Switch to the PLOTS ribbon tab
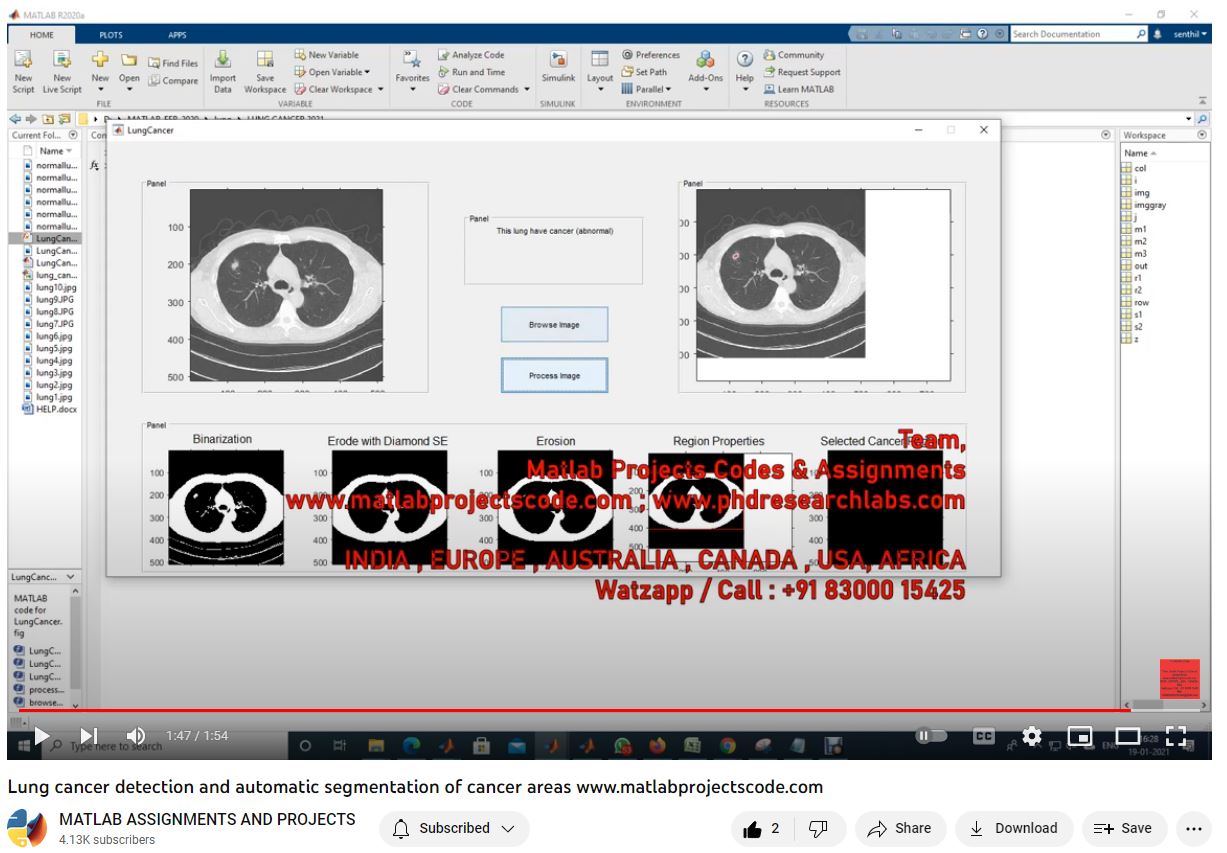 [110, 35]
